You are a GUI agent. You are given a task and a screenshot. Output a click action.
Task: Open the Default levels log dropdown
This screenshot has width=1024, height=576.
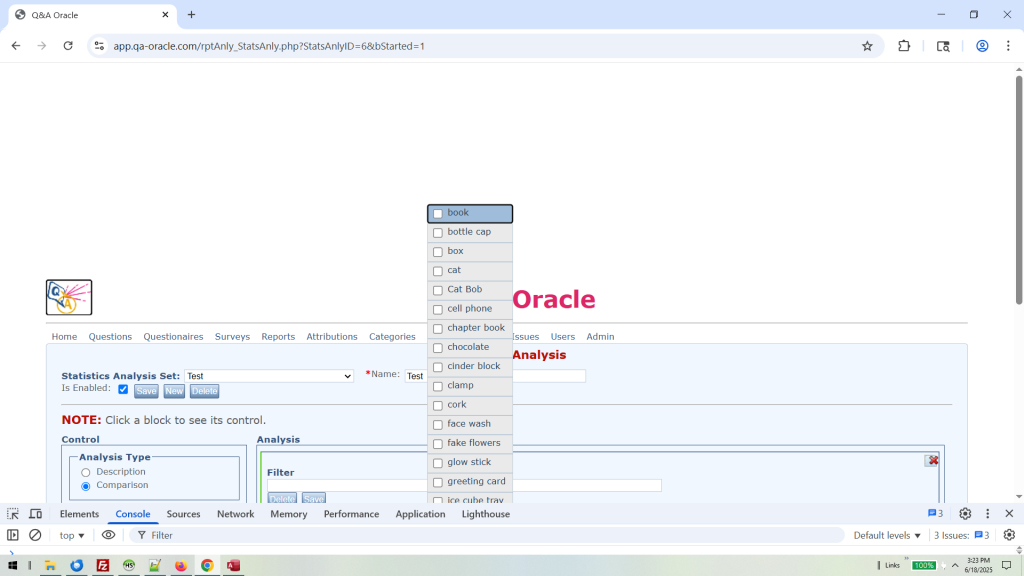pyautogui.click(x=887, y=535)
